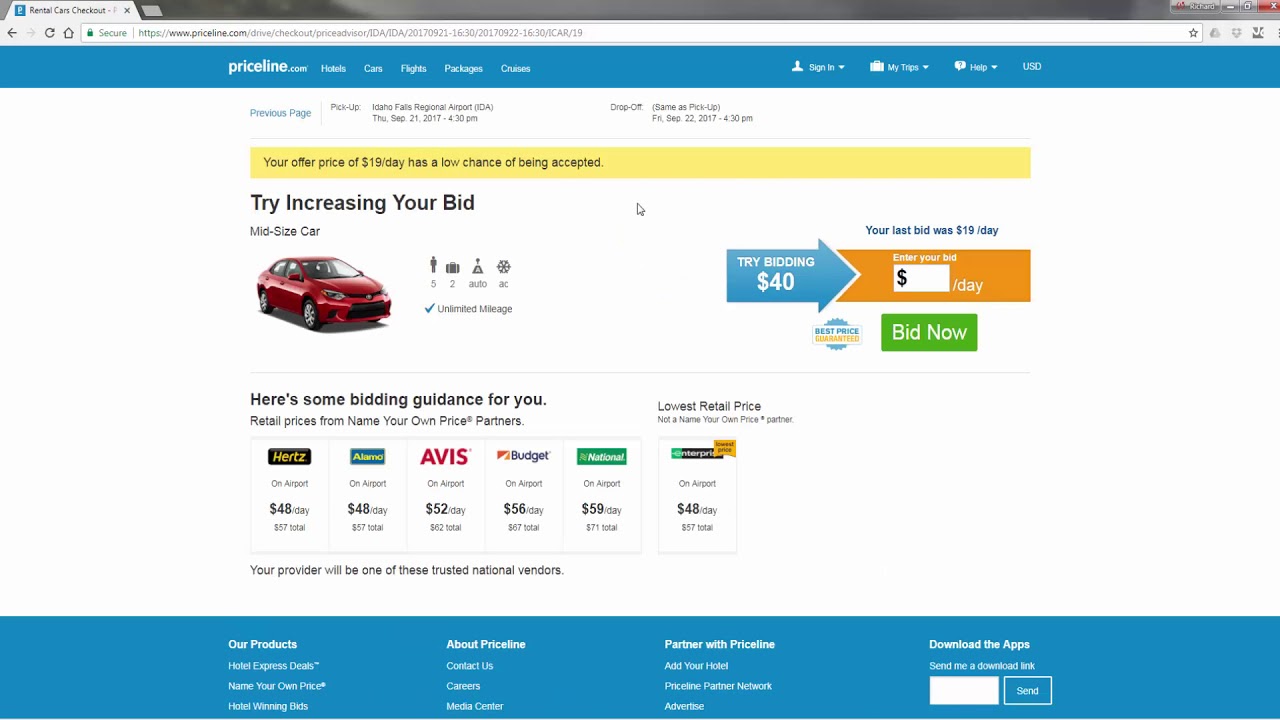Click the Budget $56/day price

(523, 509)
